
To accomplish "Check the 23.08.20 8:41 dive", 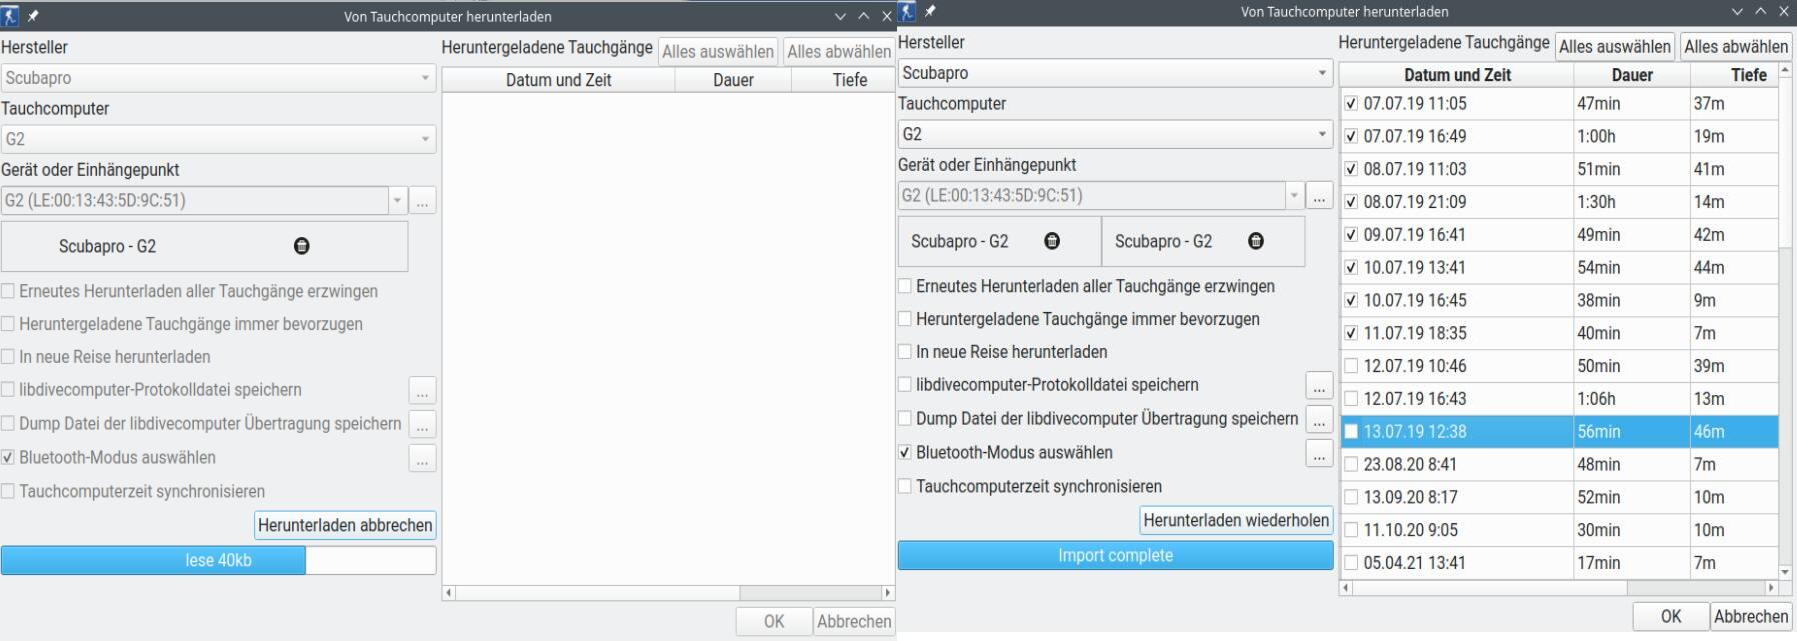I will point(1351,464).
